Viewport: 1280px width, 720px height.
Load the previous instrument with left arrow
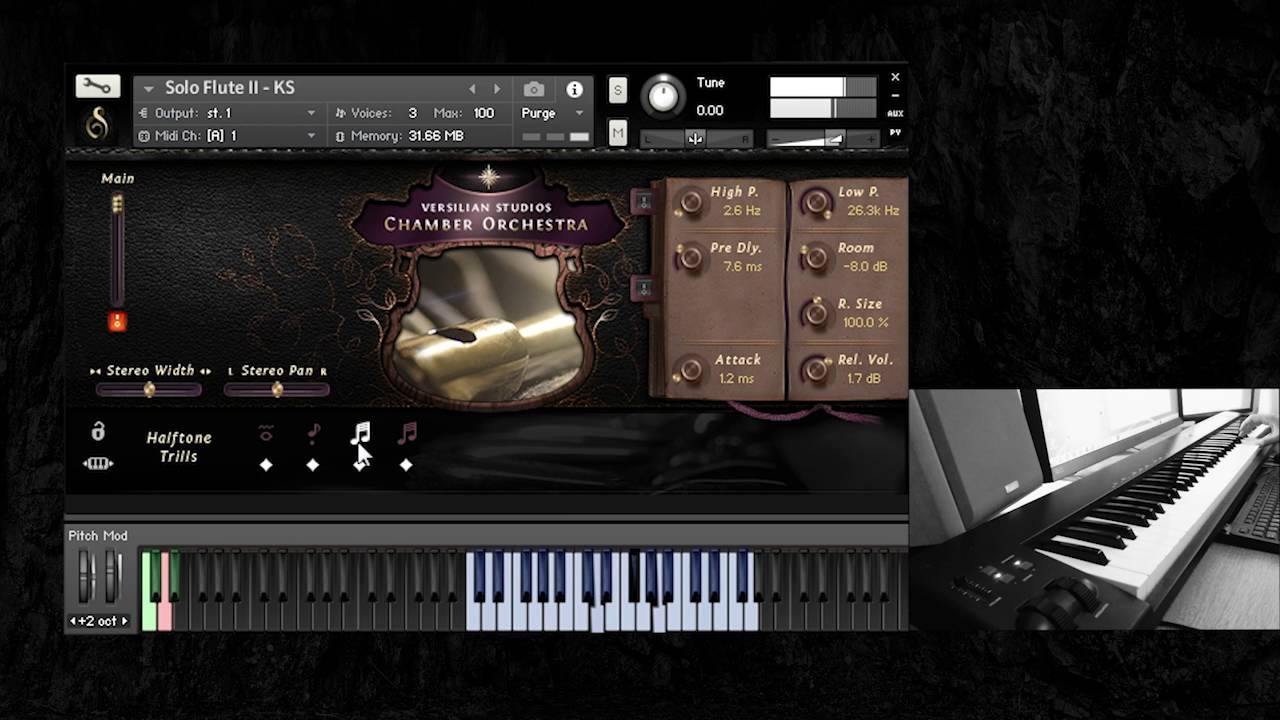[473, 89]
